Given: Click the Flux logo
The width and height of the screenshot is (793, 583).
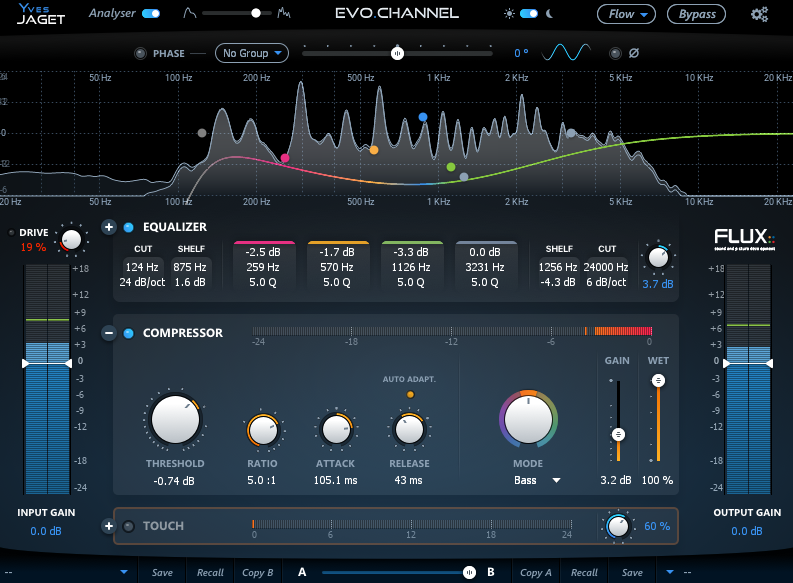Looking at the screenshot, I should tap(744, 239).
